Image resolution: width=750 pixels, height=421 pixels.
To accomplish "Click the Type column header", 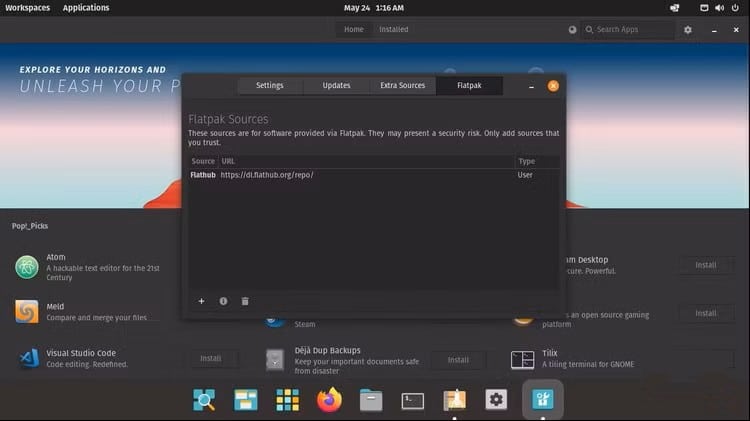I will 537,161.
